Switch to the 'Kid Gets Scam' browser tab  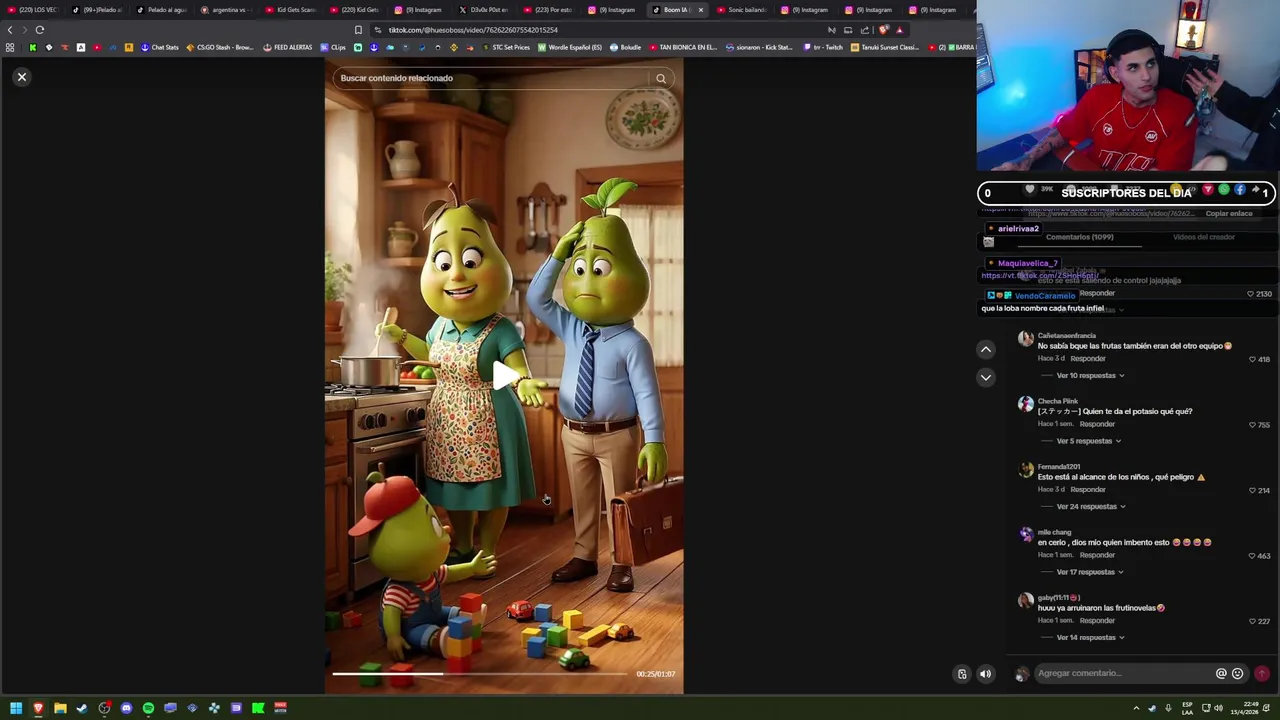coord(290,10)
